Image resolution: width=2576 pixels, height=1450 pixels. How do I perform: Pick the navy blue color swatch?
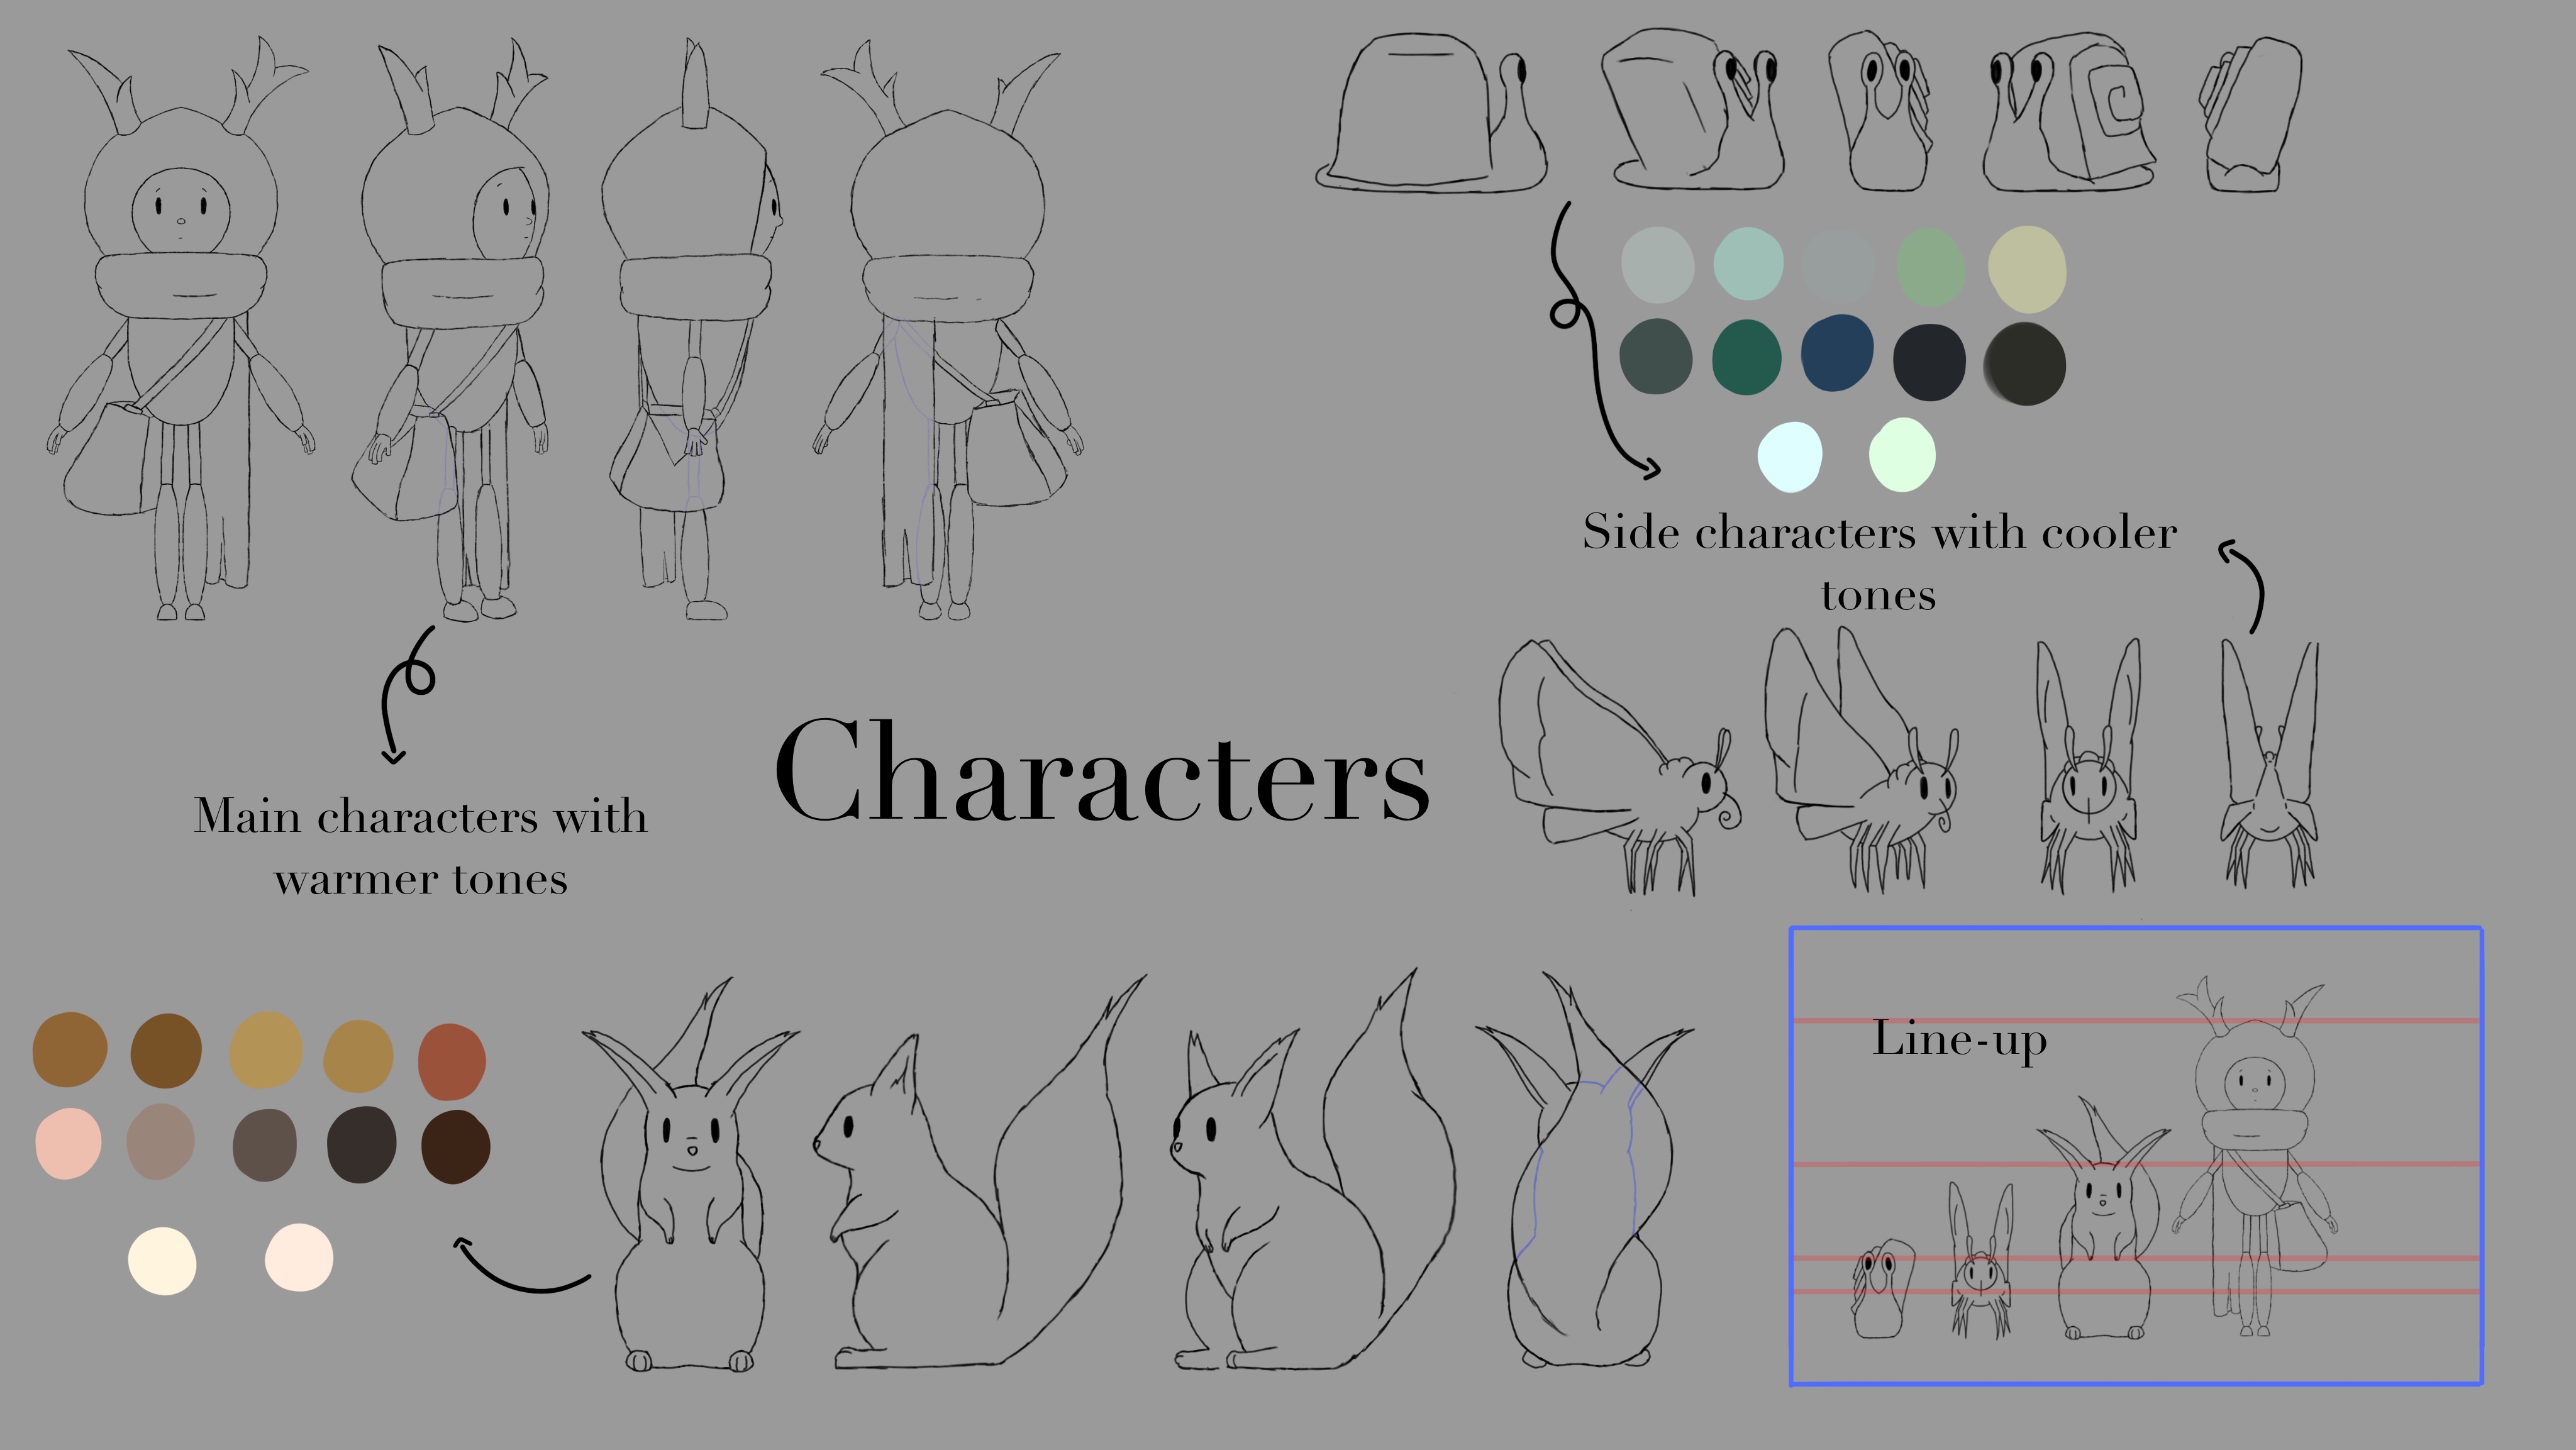pos(1836,352)
